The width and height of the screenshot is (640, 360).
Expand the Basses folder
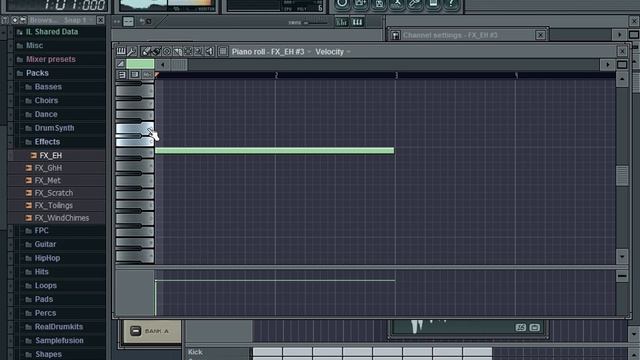coord(48,87)
